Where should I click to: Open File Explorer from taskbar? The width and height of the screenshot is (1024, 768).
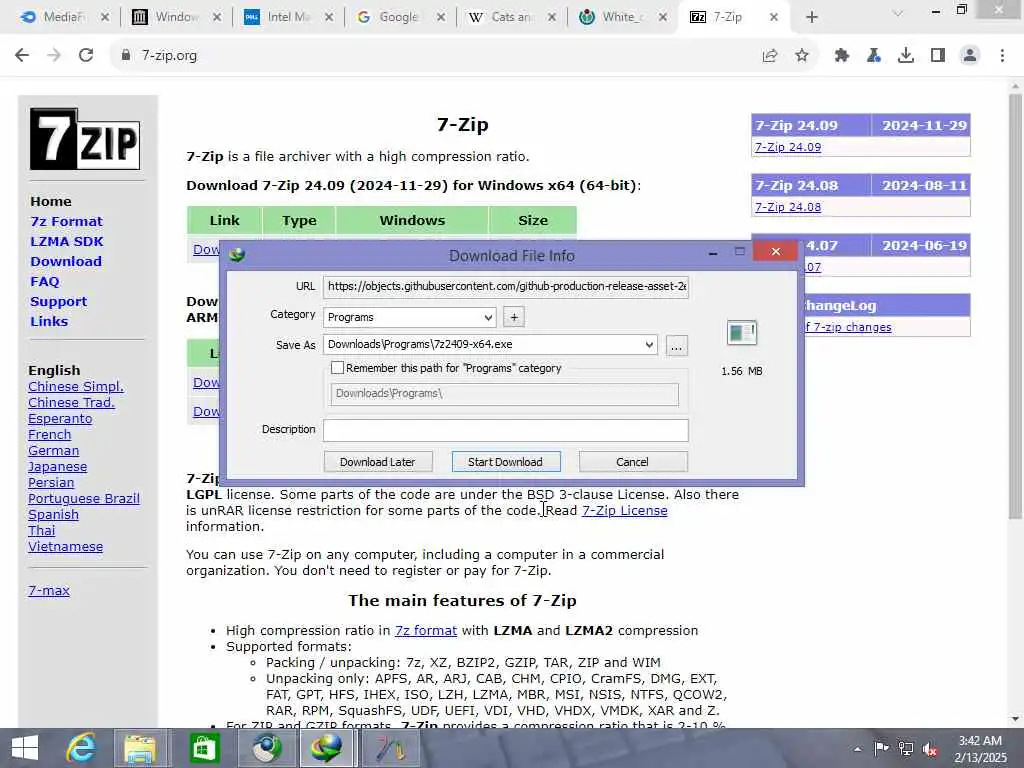[x=140, y=748]
